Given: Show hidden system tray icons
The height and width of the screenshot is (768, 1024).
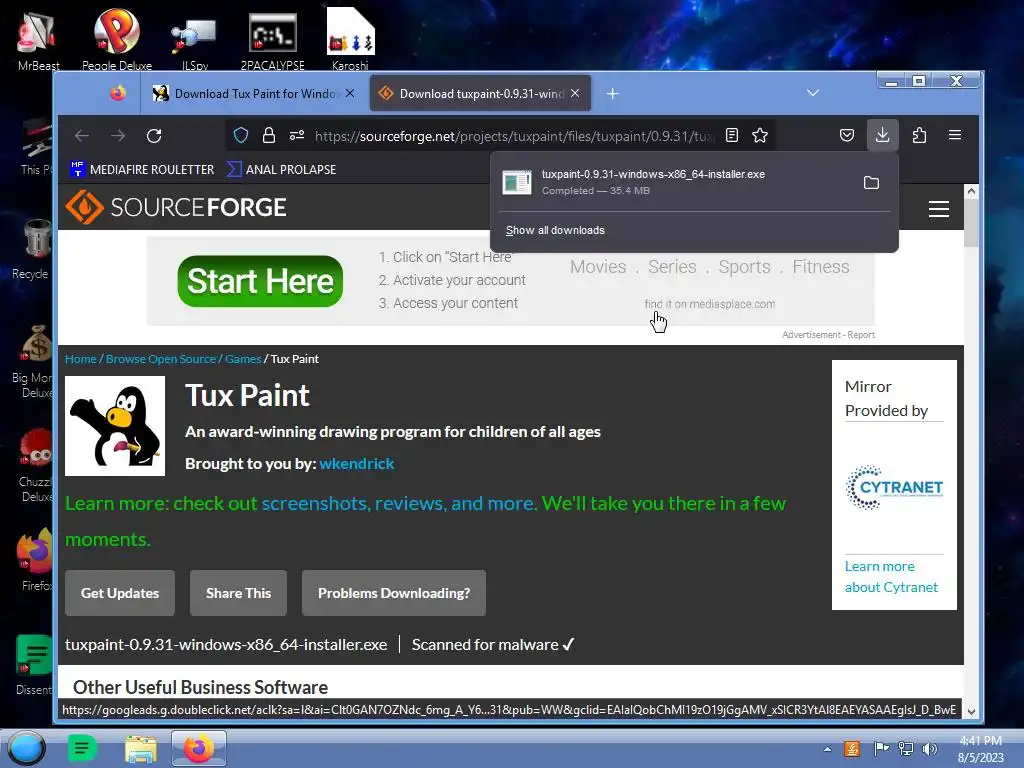Looking at the screenshot, I should 827,749.
